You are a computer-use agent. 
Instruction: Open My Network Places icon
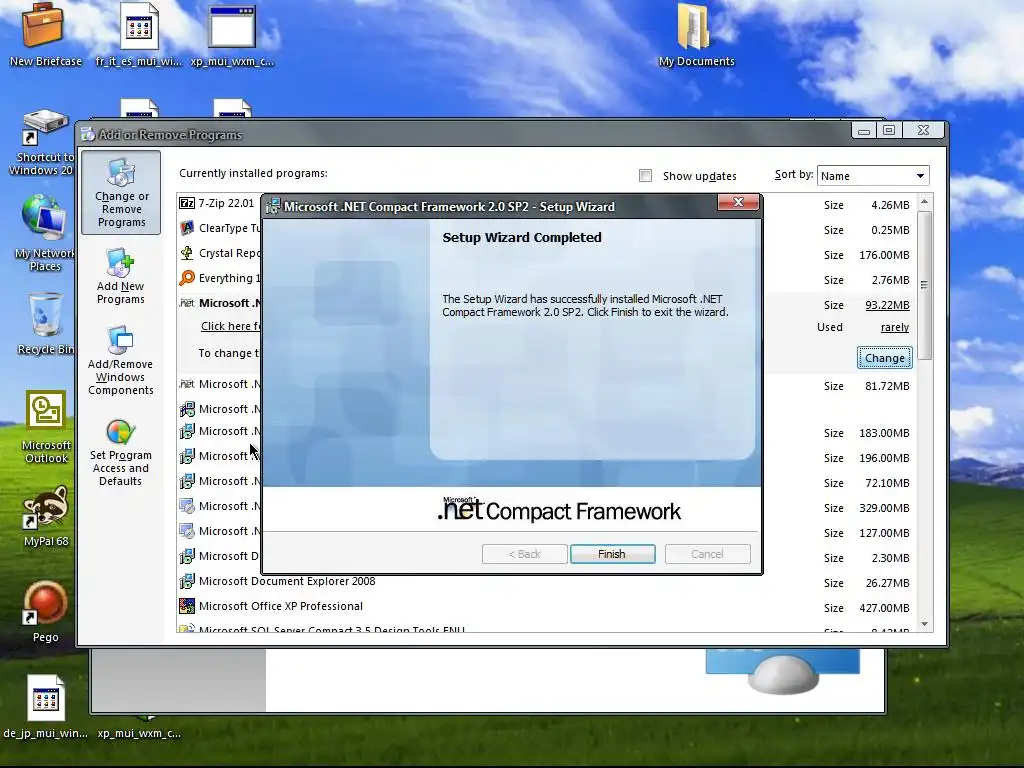[44, 233]
